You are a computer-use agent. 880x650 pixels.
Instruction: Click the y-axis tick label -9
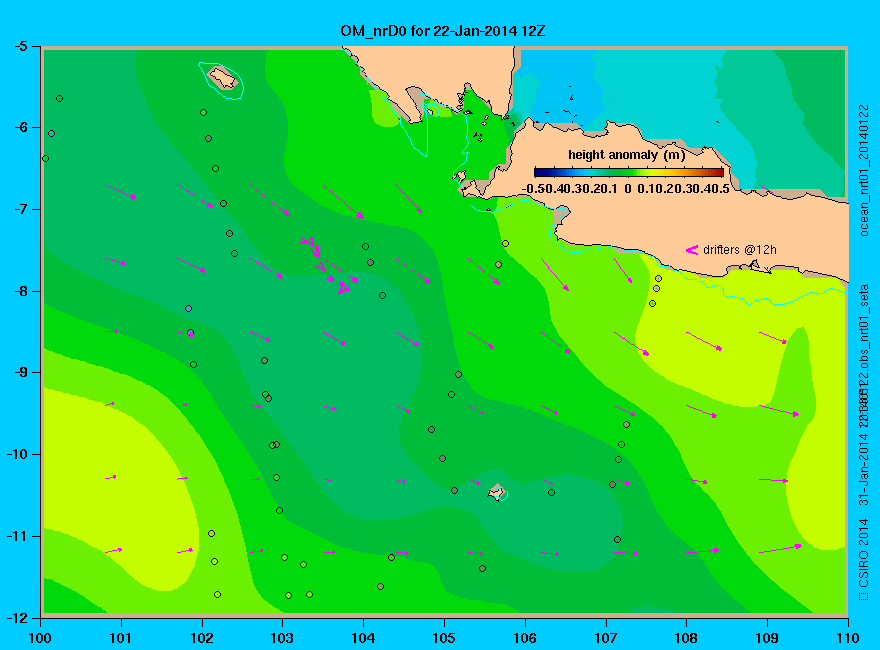pos(20,372)
